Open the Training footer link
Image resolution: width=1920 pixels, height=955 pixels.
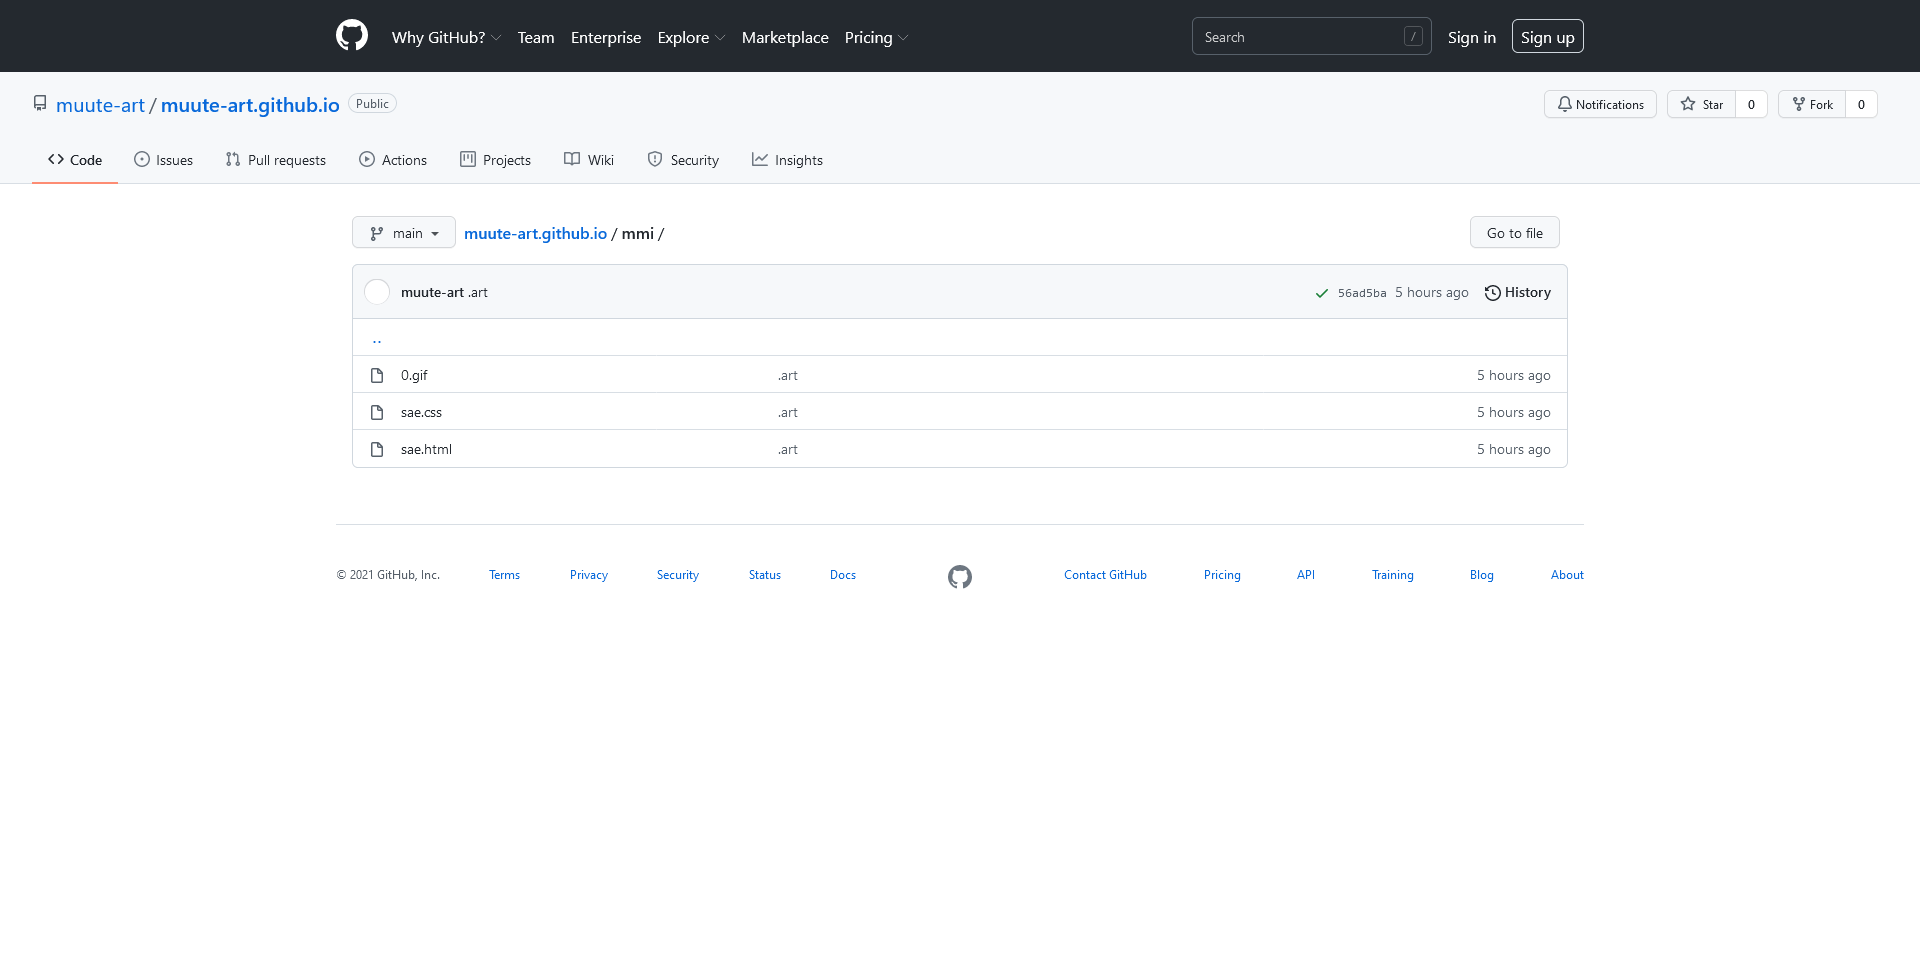1393,575
